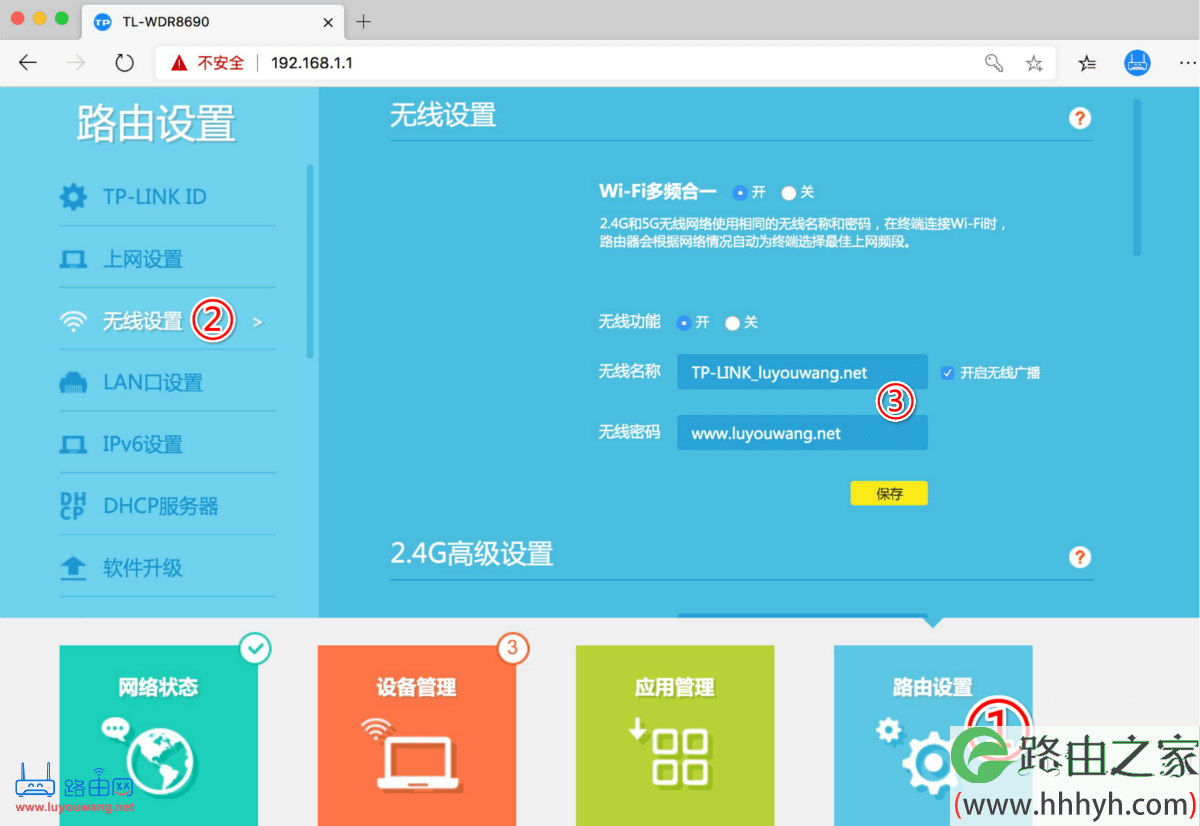Toggle the 开启无线广播 checkbox

pyautogui.click(x=947, y=373)
